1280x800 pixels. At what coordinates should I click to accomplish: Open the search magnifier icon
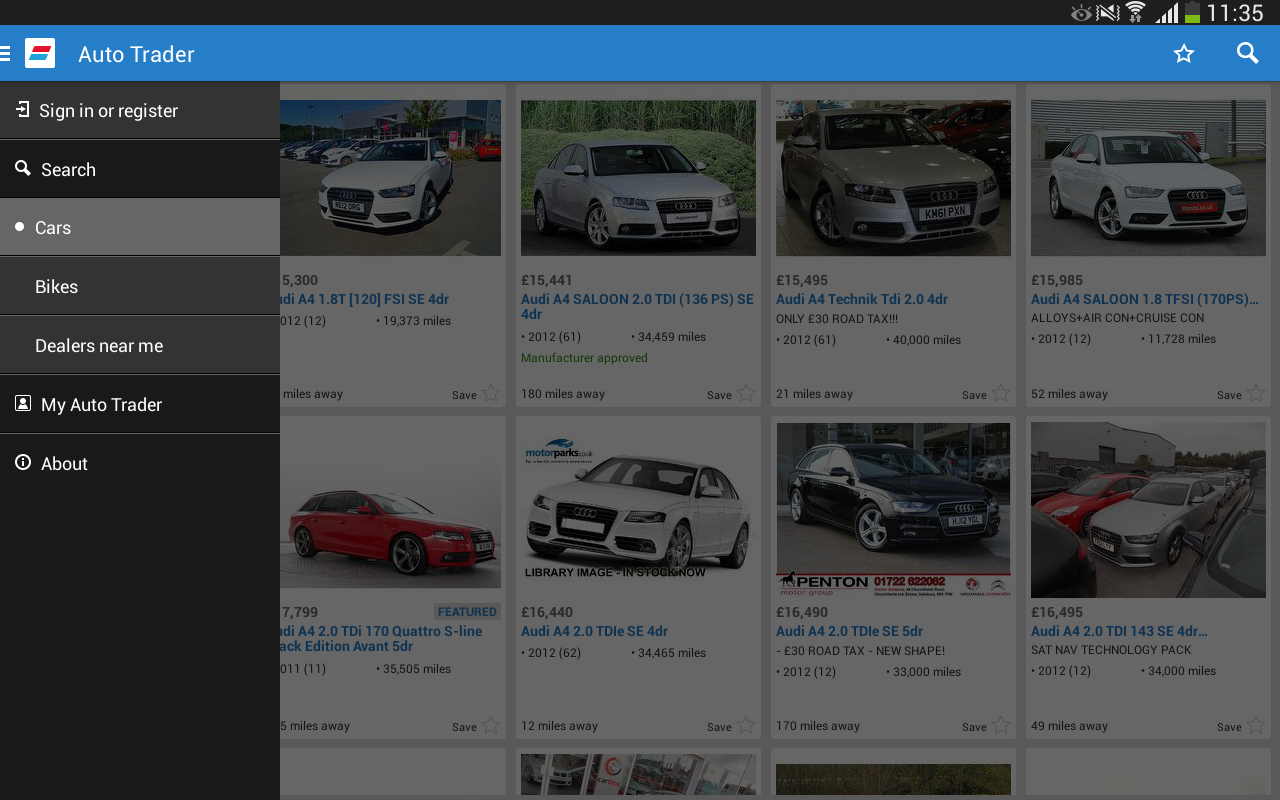[1247, 53]
